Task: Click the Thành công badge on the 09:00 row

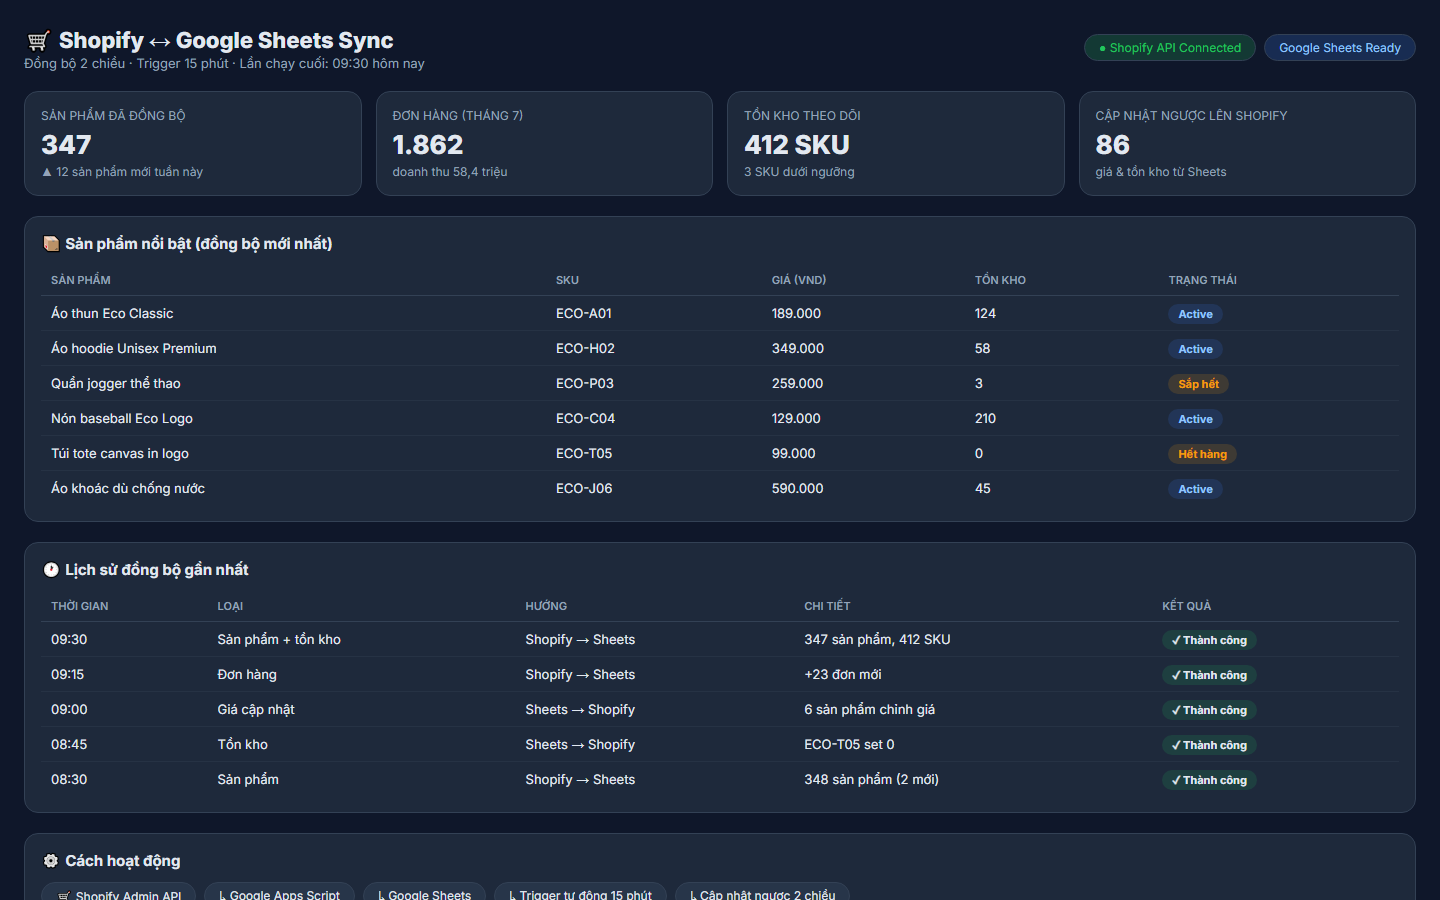Action: 1209,710
